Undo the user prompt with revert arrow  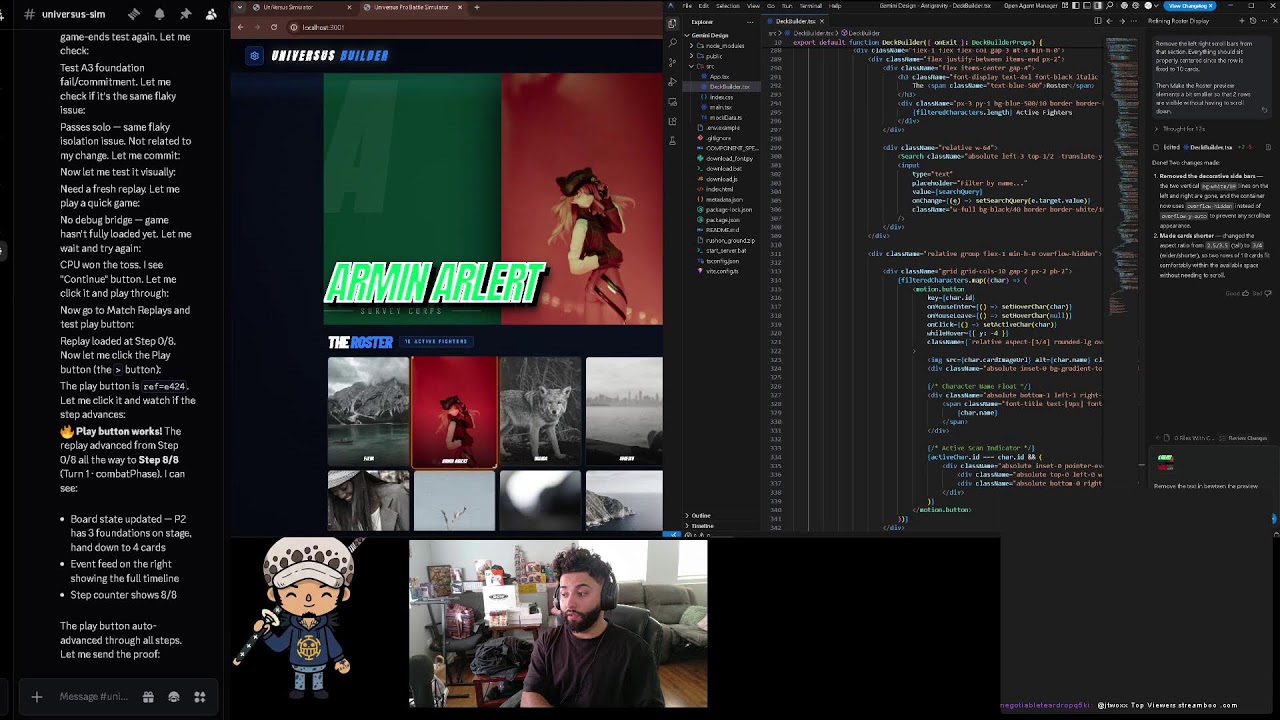(1264, 109)
